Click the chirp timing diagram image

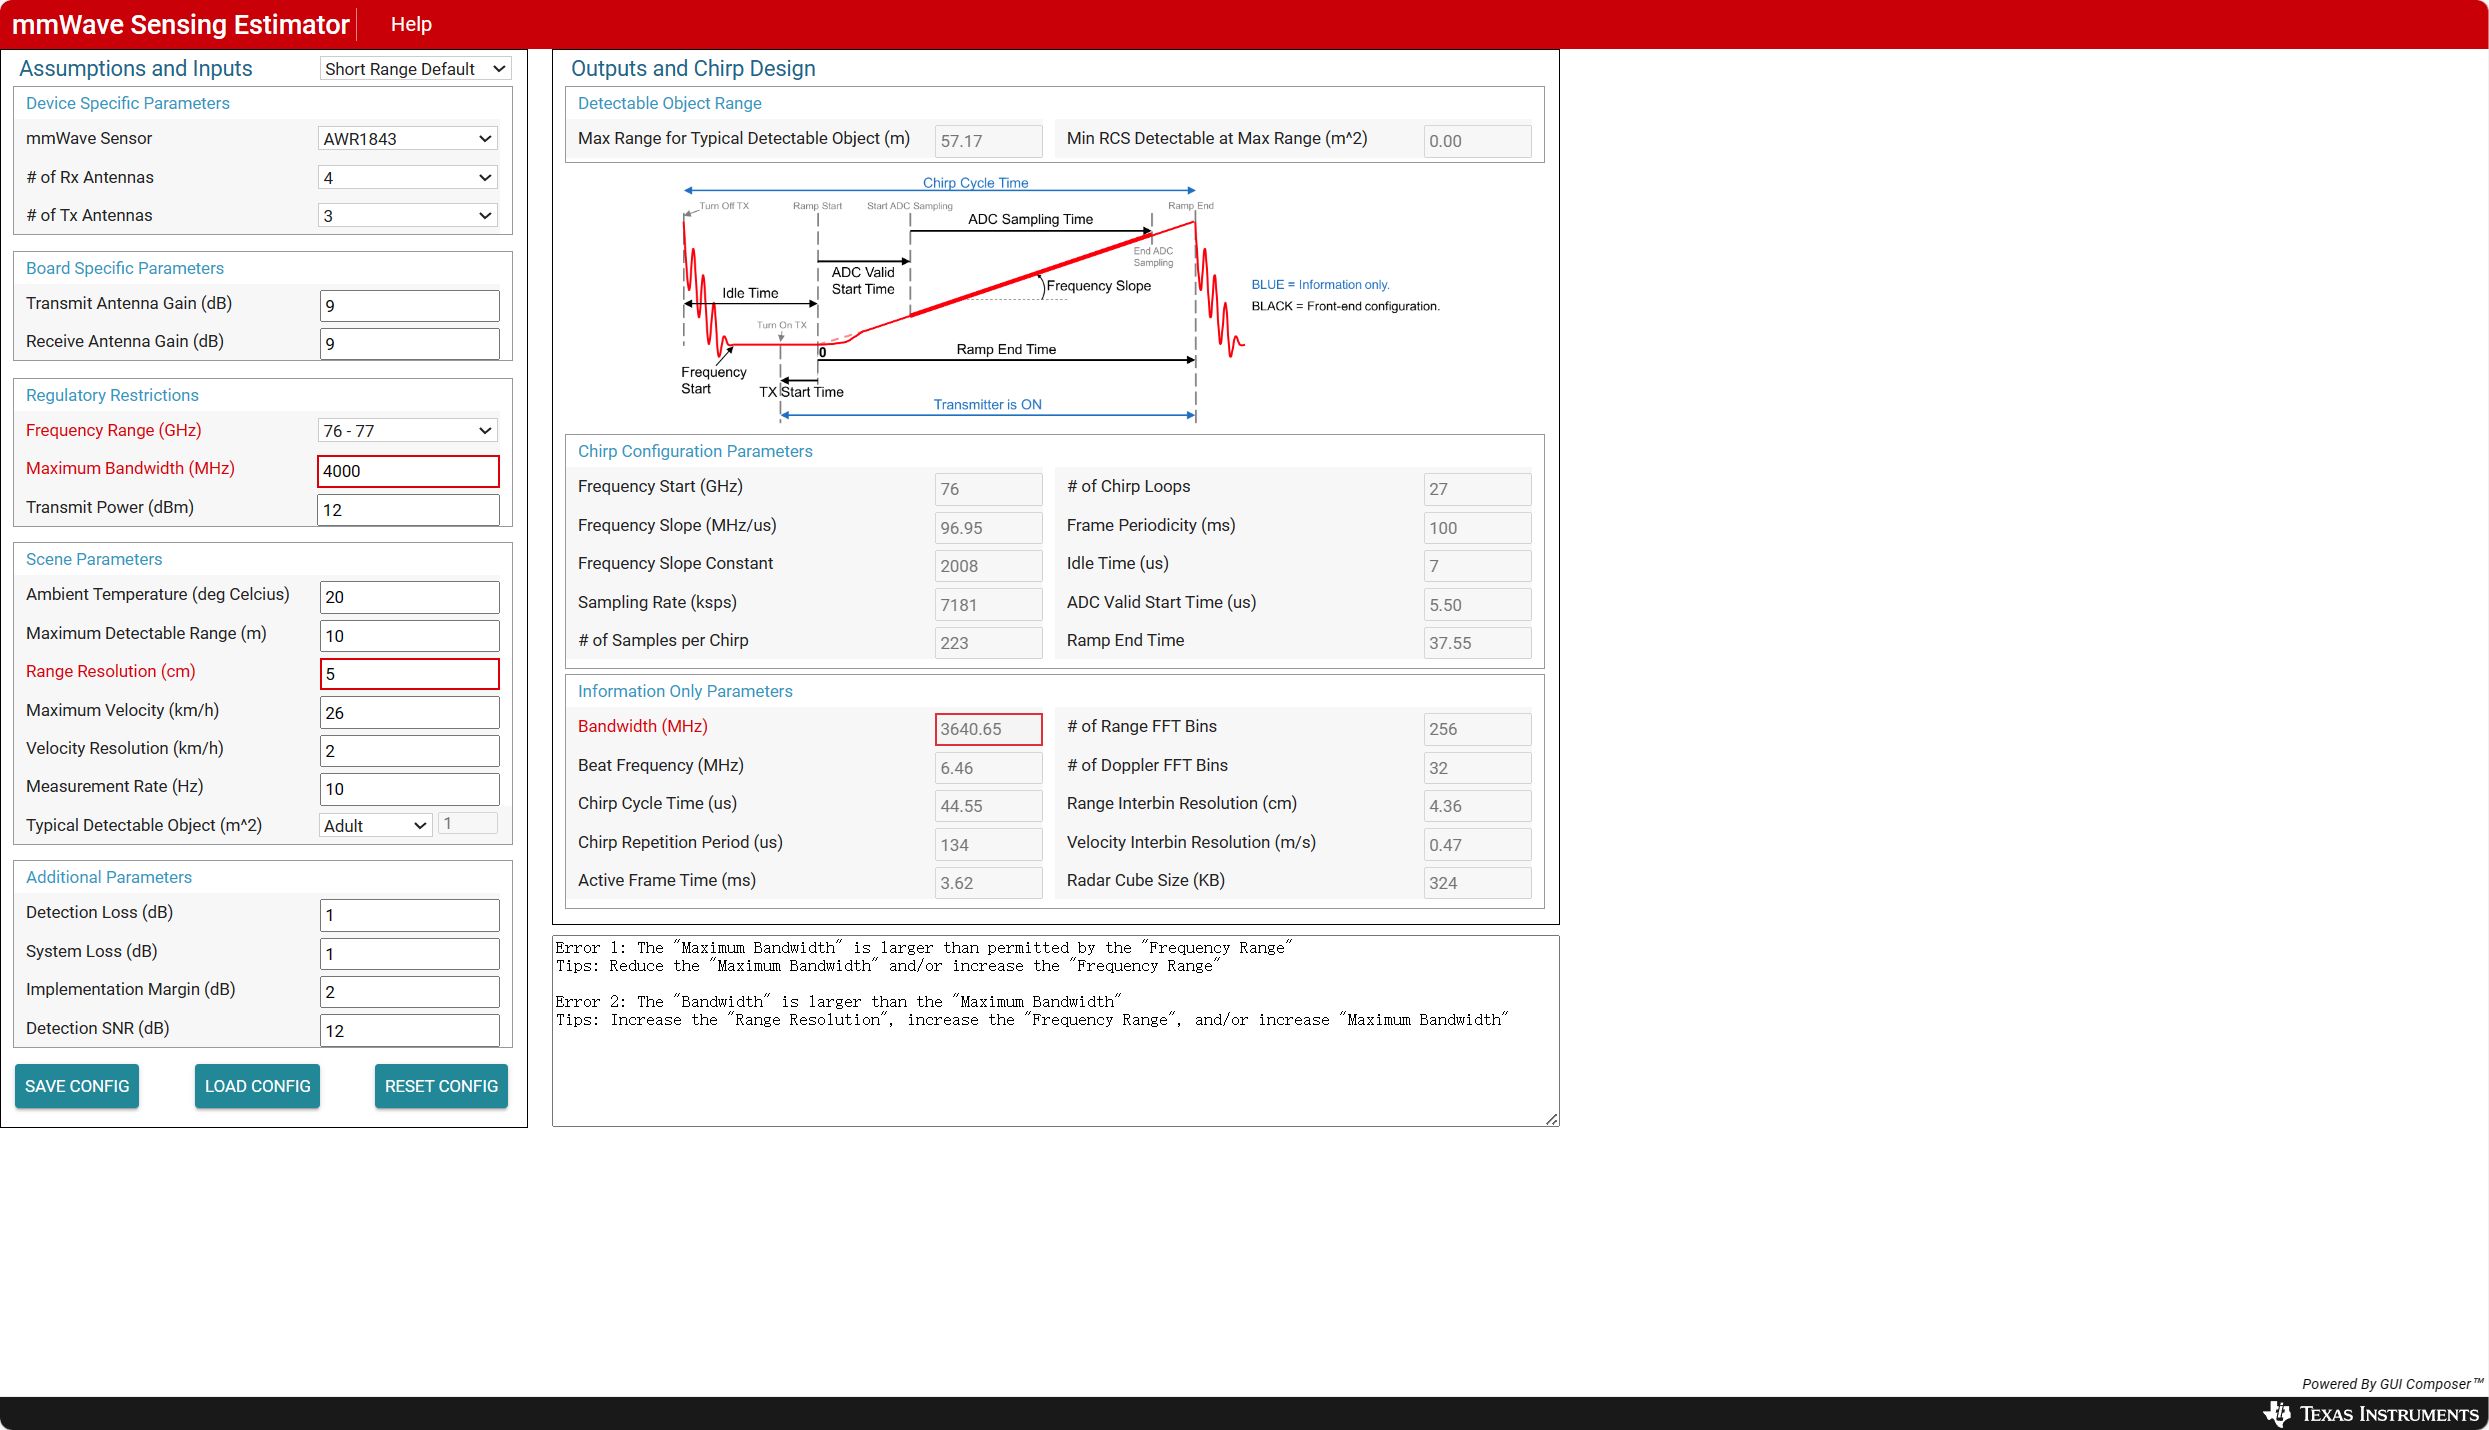960,300
